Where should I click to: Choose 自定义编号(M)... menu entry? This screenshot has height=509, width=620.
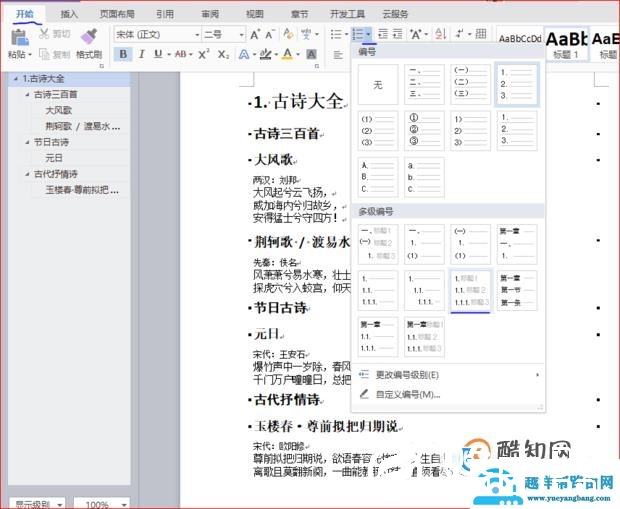coord(448,394)
